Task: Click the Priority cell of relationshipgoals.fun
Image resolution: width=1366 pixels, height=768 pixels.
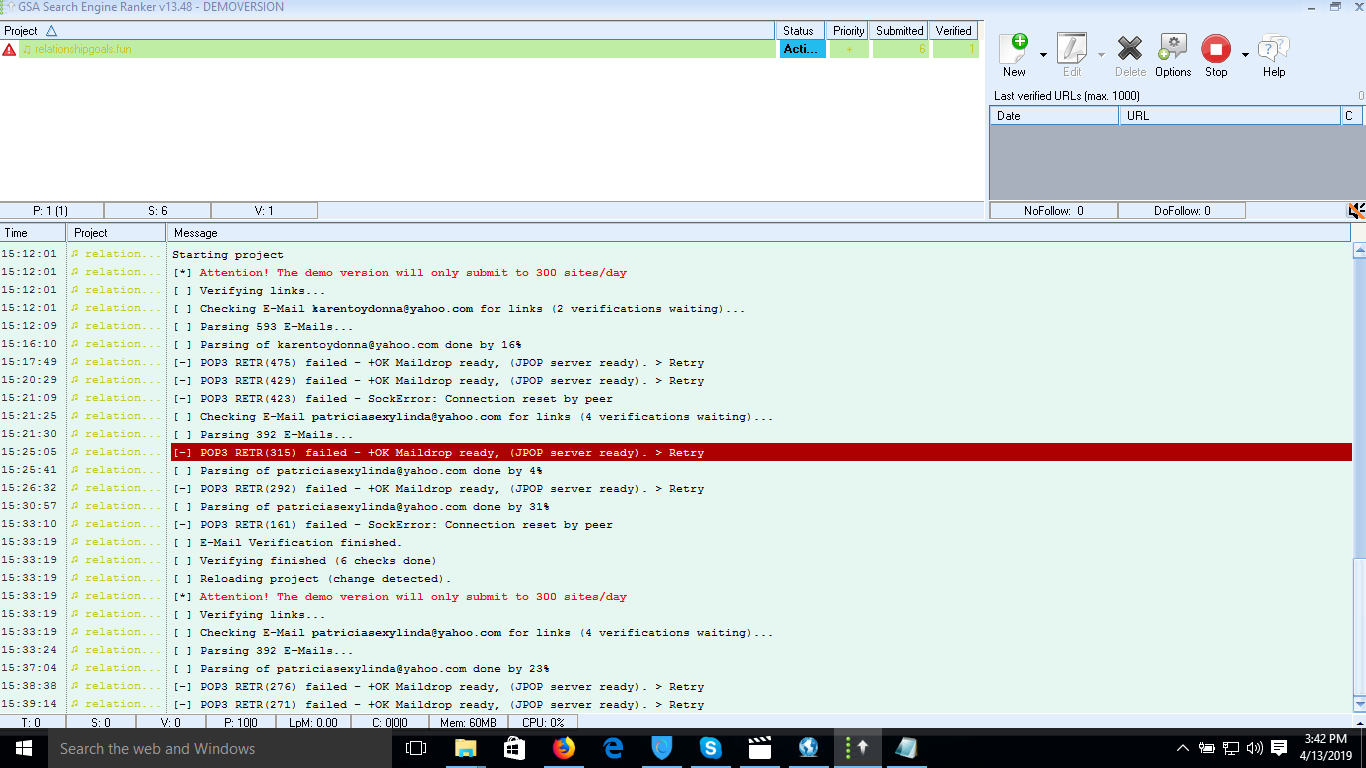Action: 849,49
